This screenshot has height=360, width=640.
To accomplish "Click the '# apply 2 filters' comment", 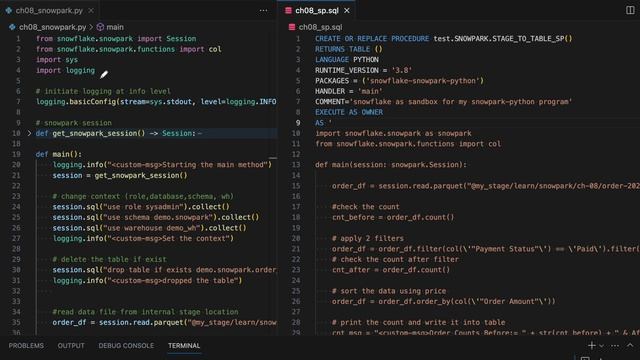I will tap(368, 239).
